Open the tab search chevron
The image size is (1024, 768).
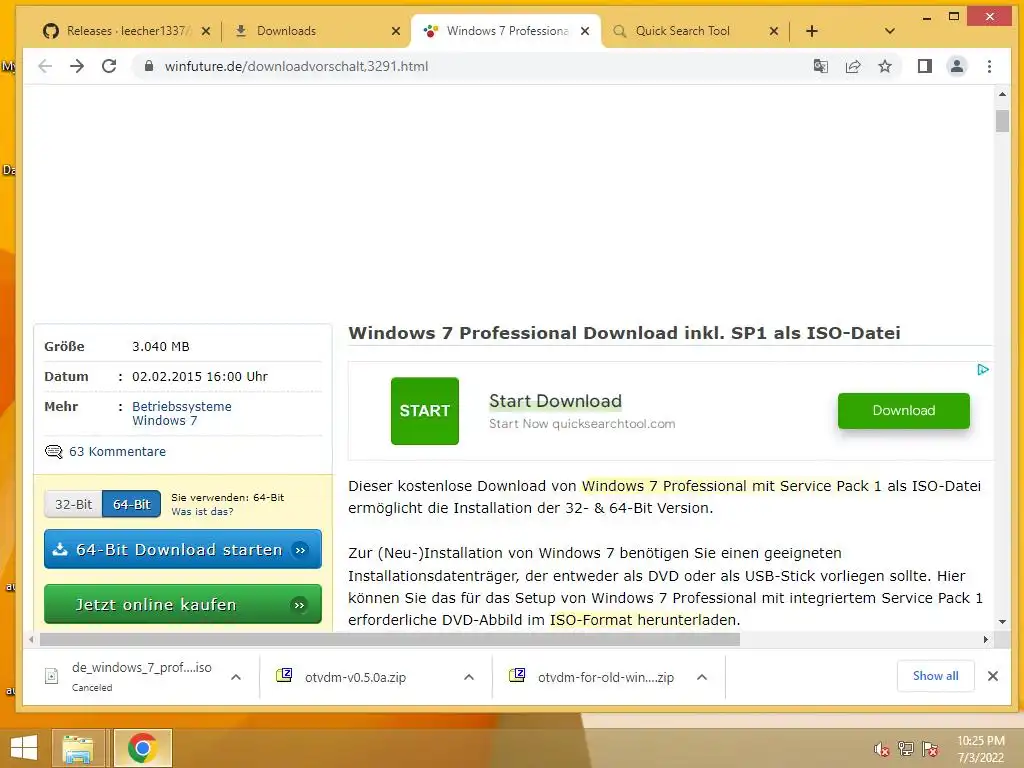[889, 31]
